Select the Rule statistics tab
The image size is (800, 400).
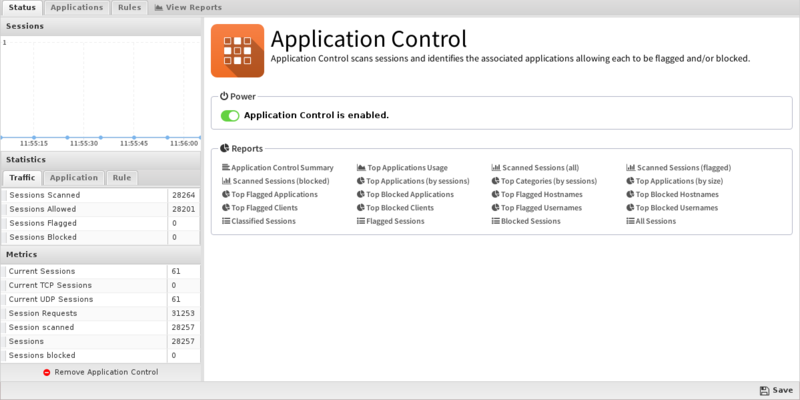[x=121, y=178]
